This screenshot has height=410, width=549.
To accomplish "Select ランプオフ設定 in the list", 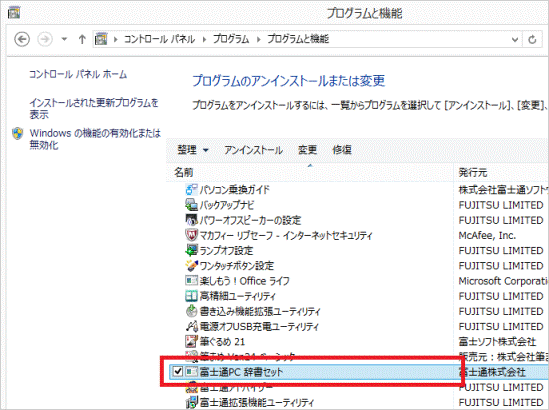I will pyautogui.click(x=226, y=251).
